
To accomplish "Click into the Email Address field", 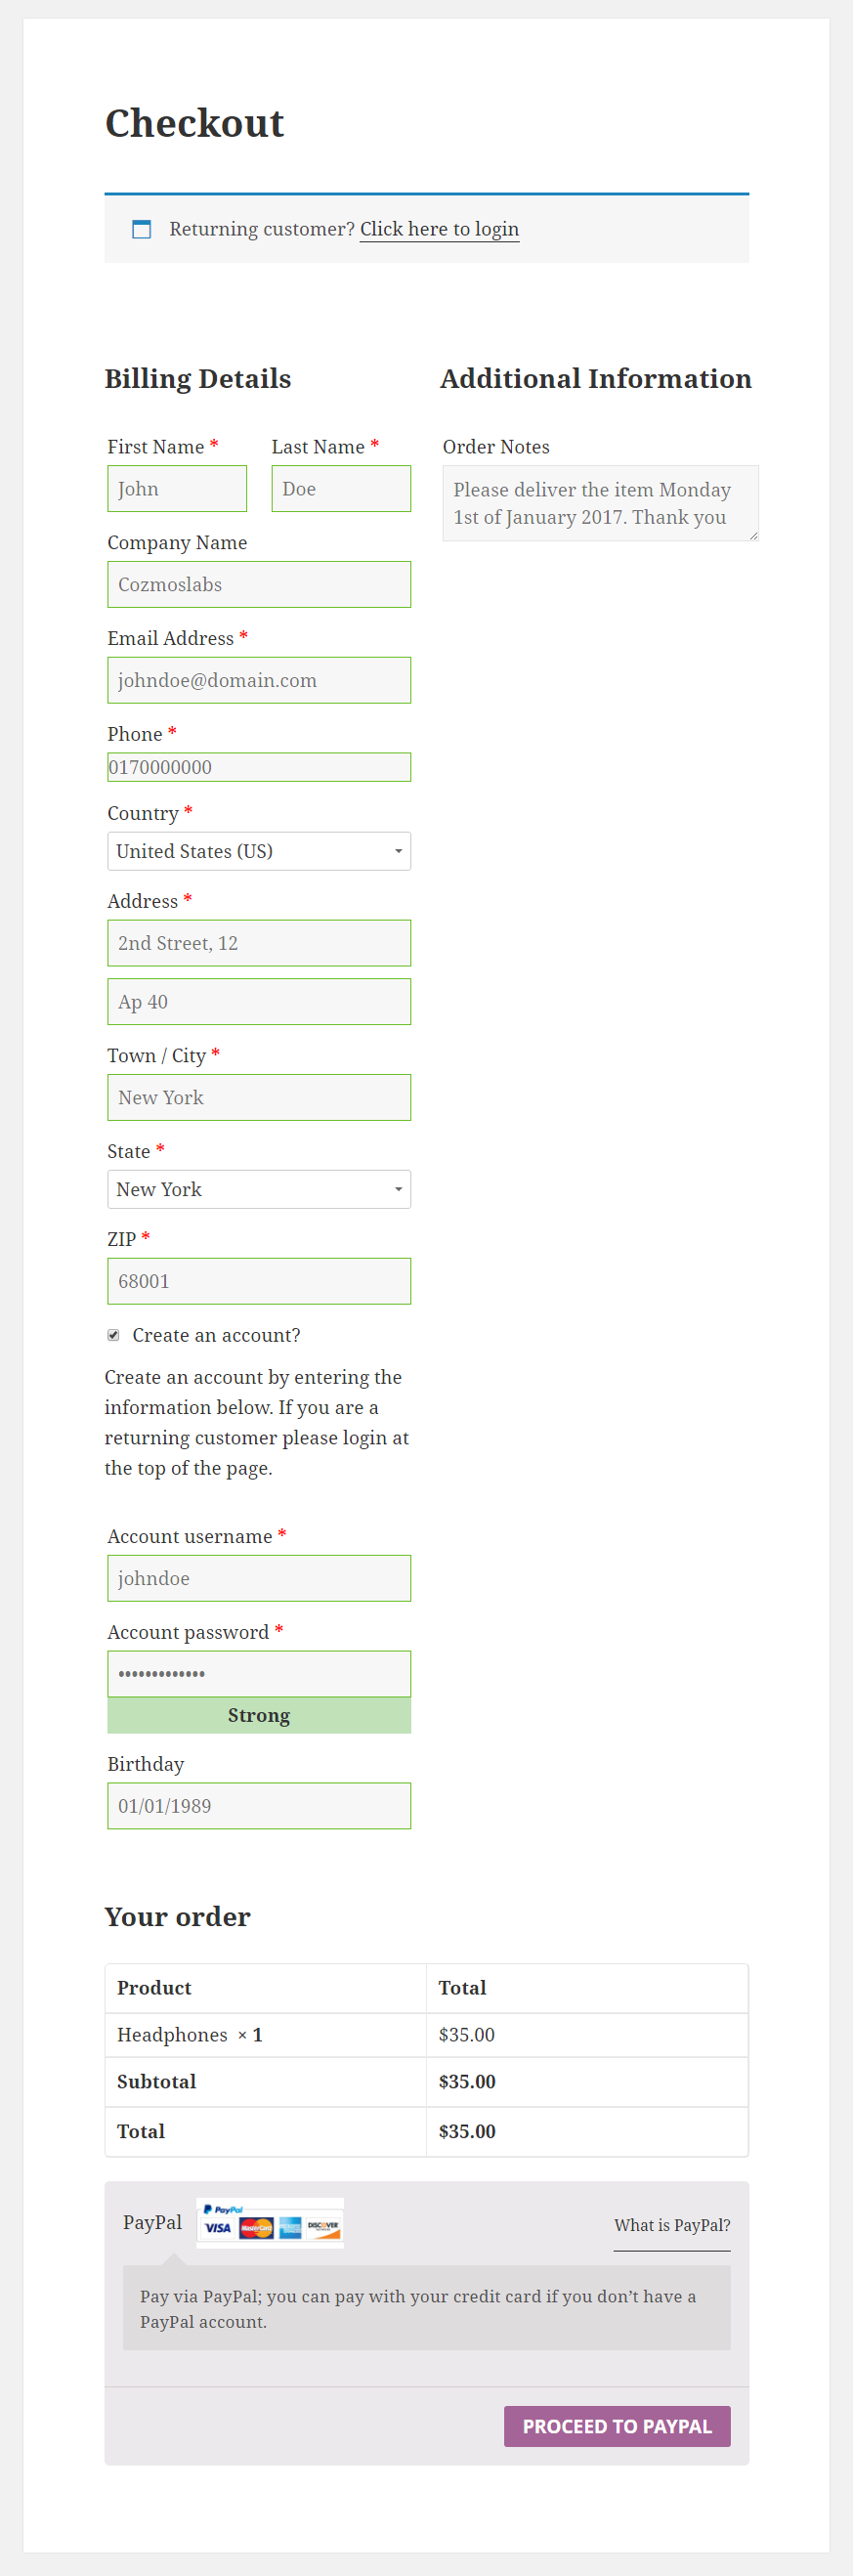I will (x=259, y=680).
